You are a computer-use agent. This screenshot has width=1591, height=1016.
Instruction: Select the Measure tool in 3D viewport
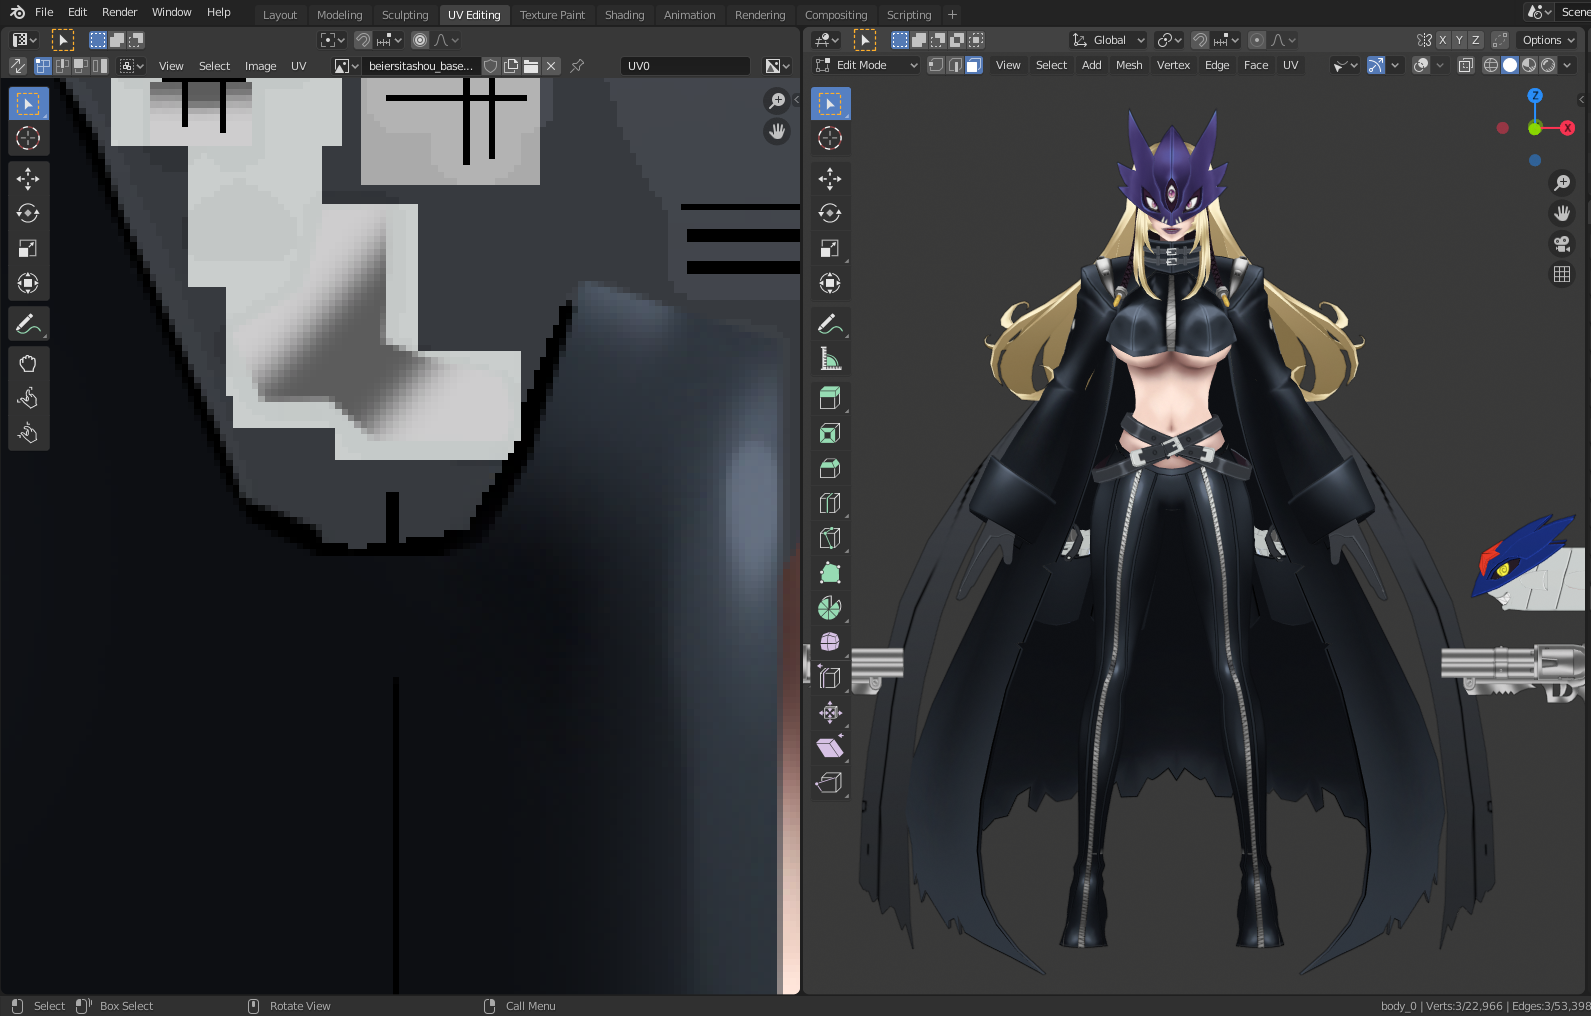pyautogui.click(x=830, y=359)
